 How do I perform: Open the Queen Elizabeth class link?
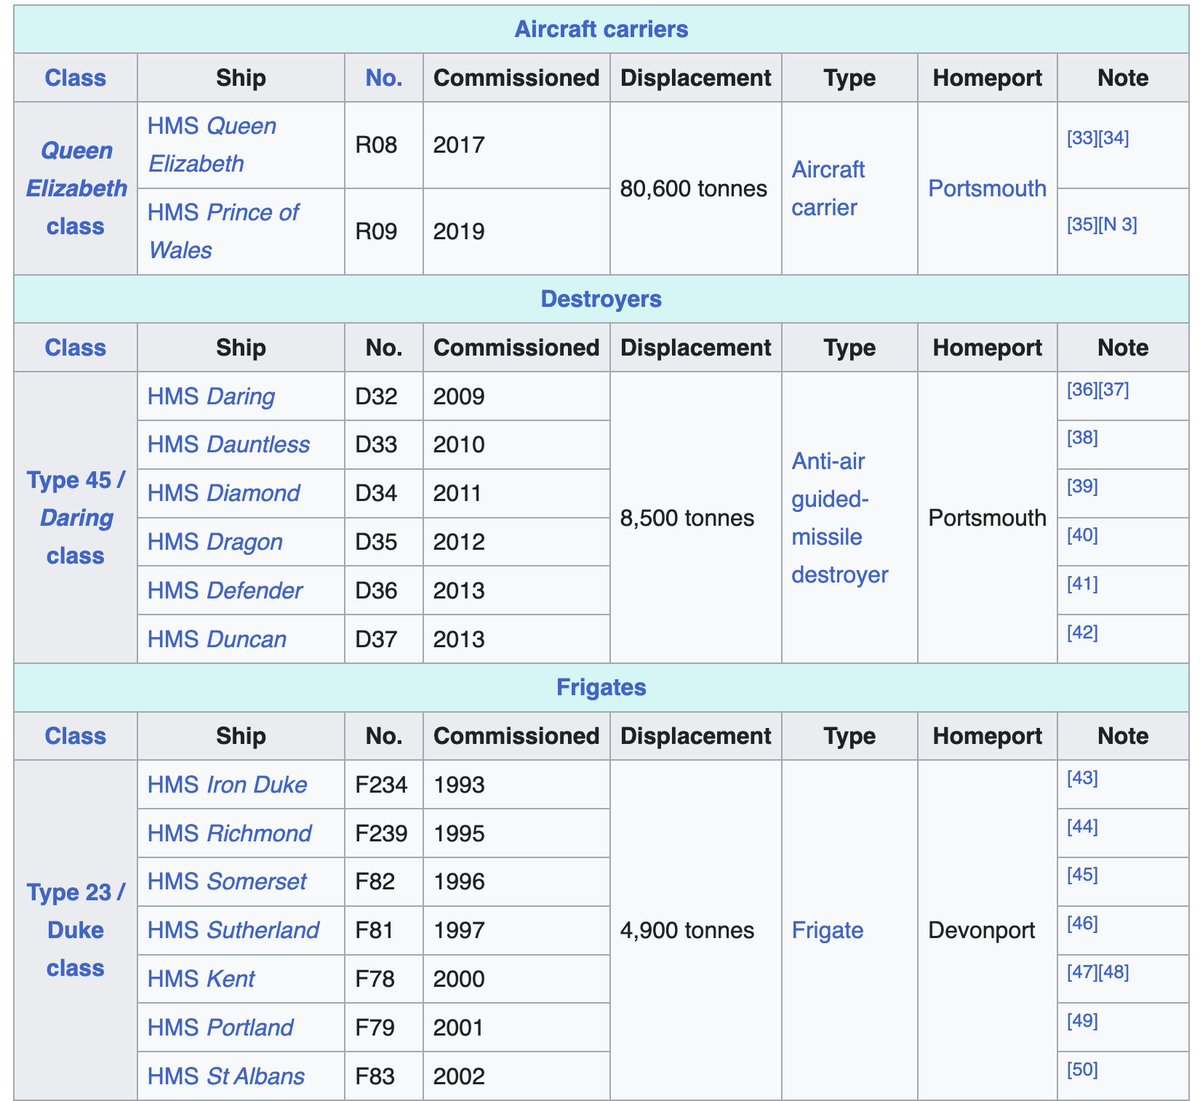pos(76,188)
